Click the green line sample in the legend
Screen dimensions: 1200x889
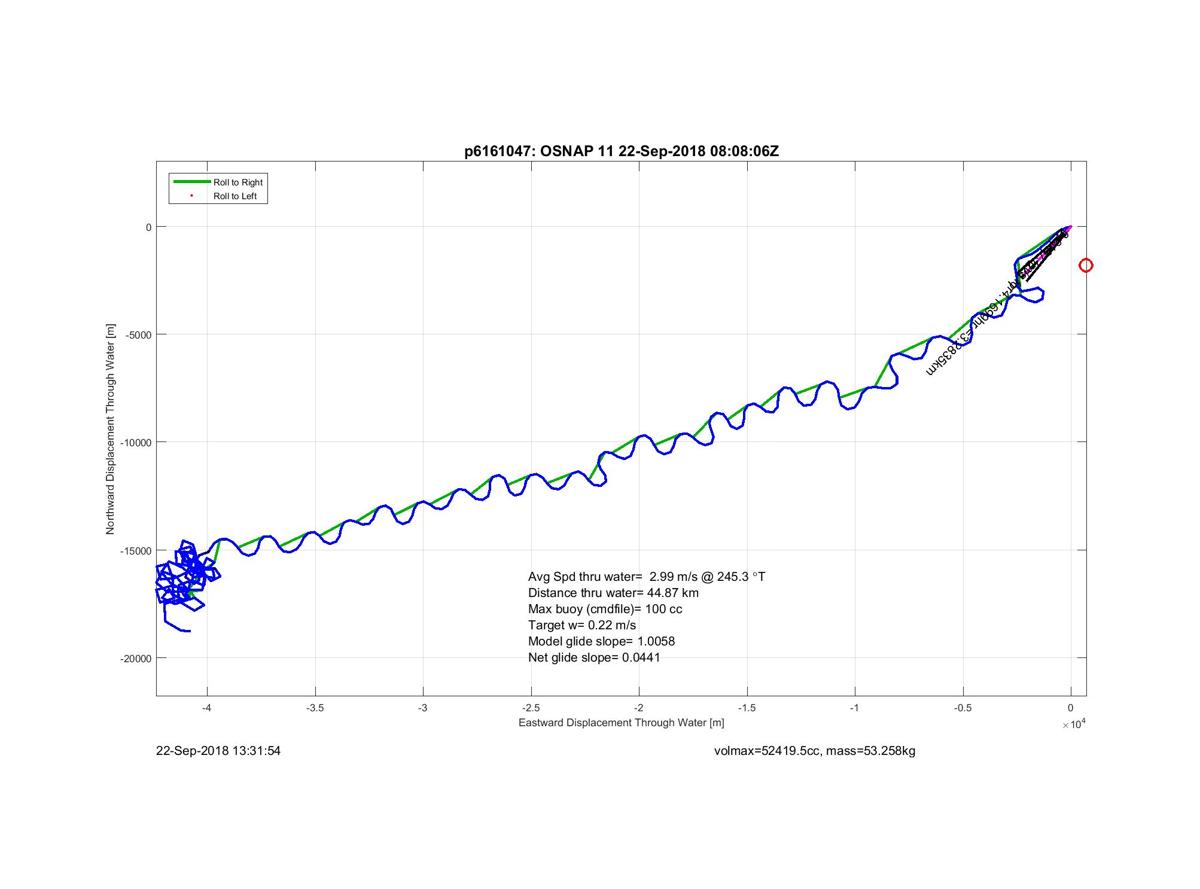click(192, 182)
